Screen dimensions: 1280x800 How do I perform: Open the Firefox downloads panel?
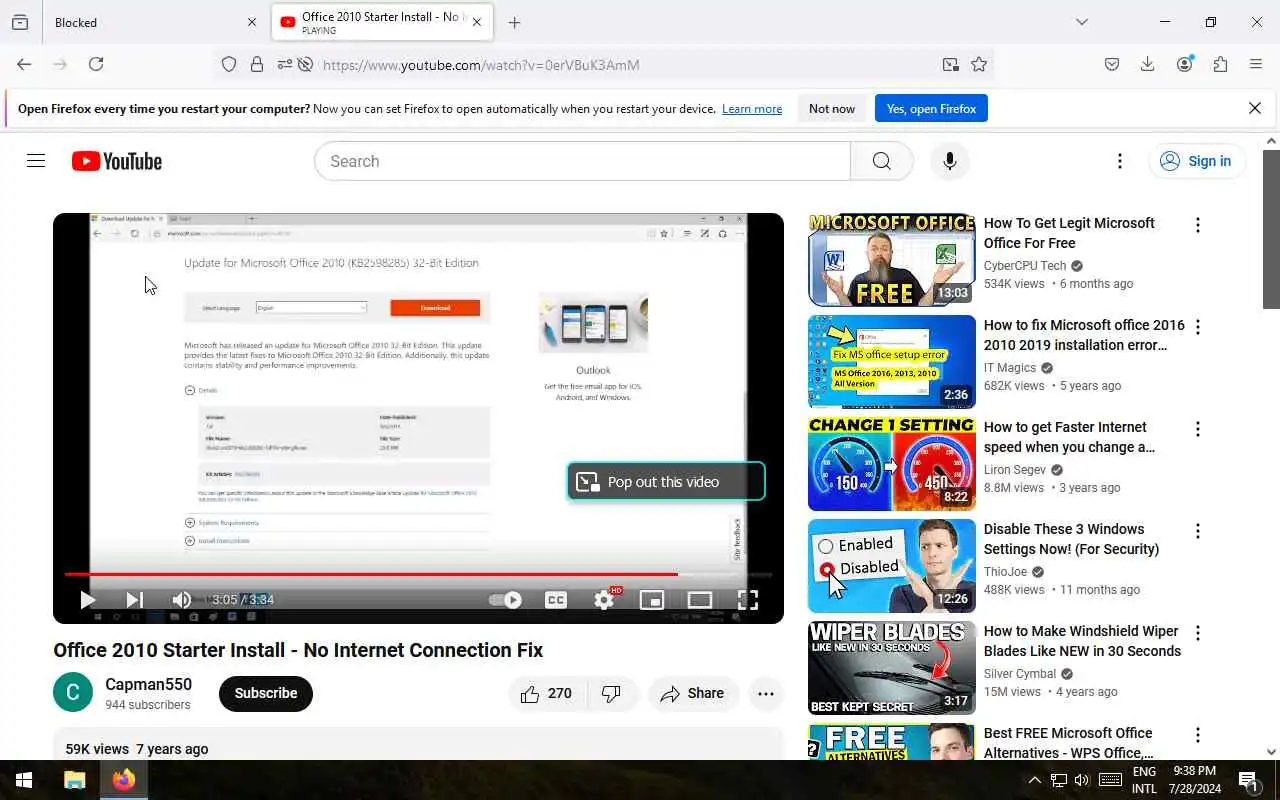coord(1148,64)
